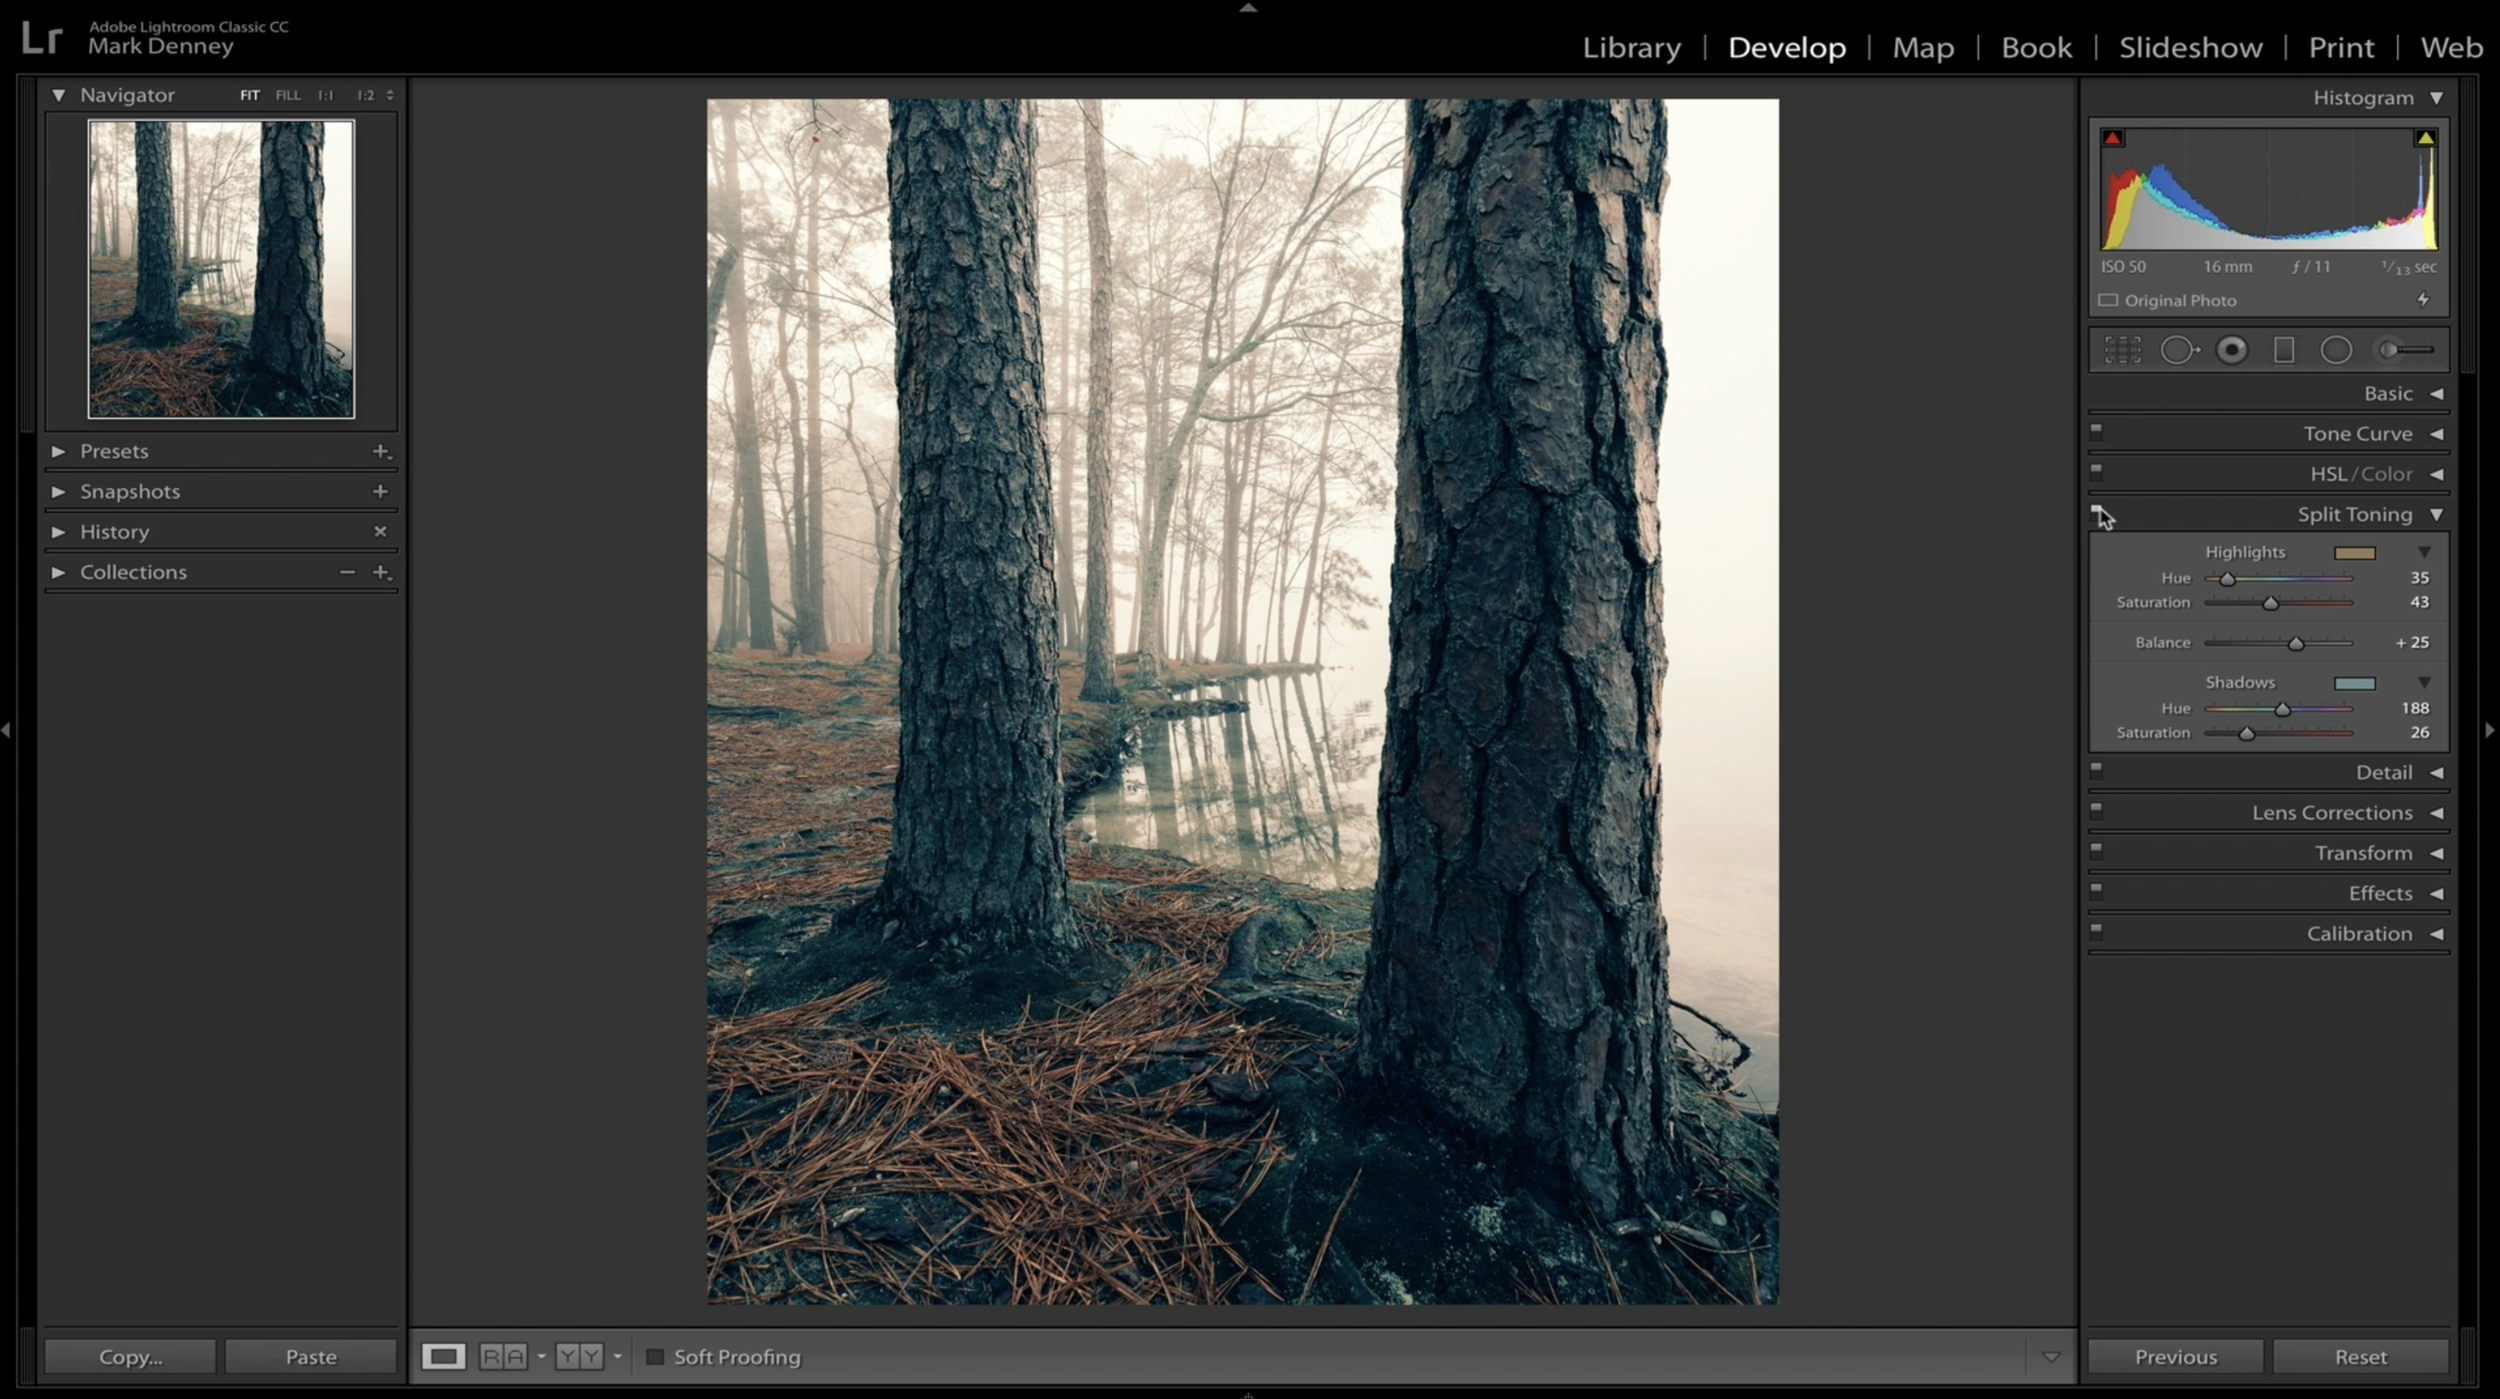Open the Print module
The width and height of the screenshot is (2500, 1399).
2340,47
